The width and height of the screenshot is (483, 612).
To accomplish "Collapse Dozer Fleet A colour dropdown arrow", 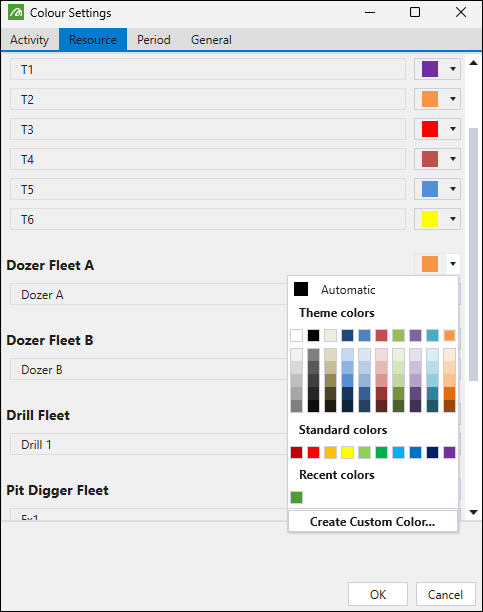I will click(453, 264).
